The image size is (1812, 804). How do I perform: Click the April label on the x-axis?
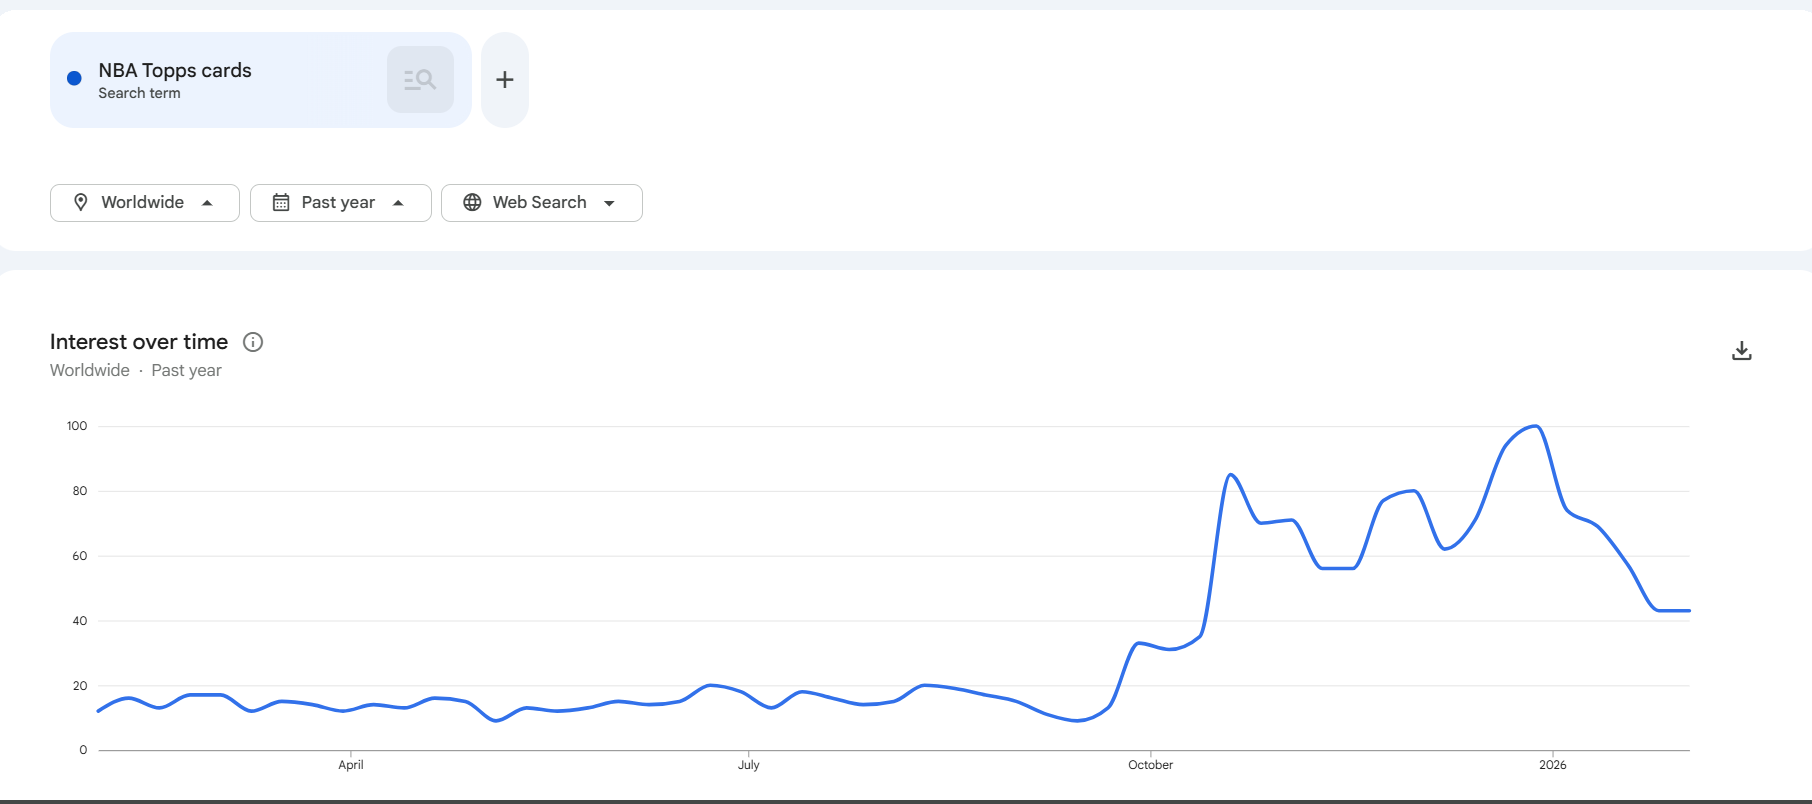(351, 764)
